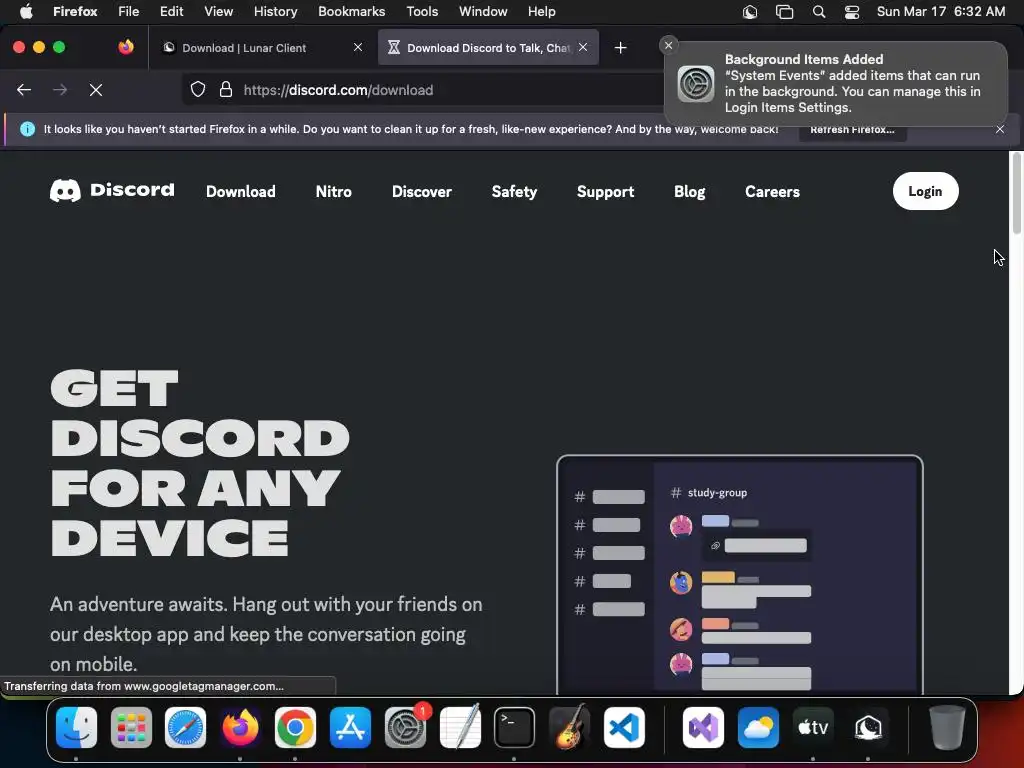Open Google Chrome from the dock
The width and height of the screenshot is (1024, 768).
point(295,728)
